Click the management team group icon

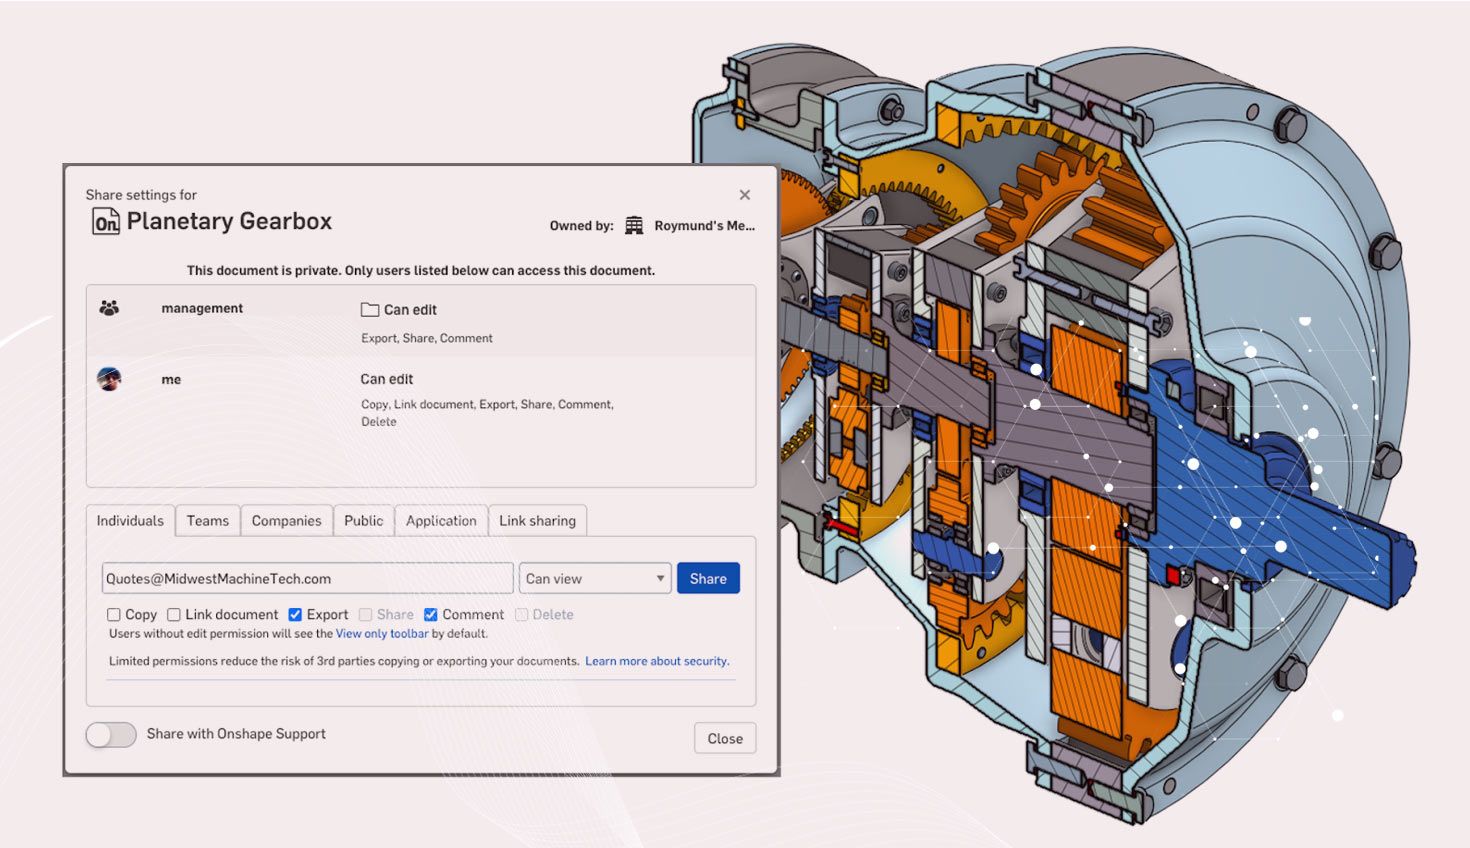click(109, 308)
